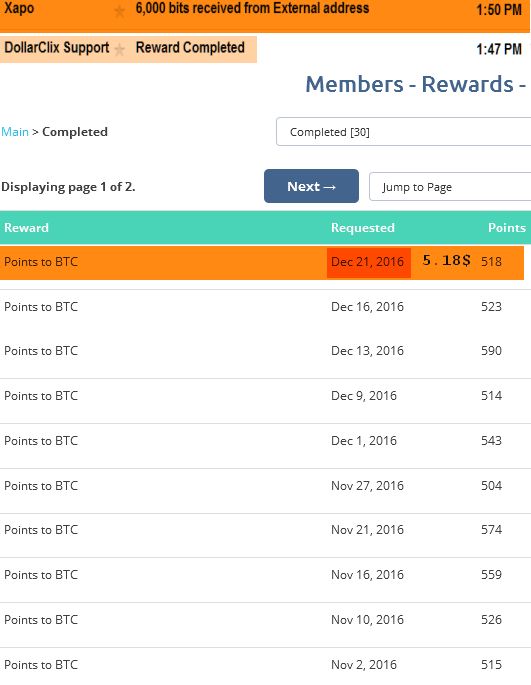Sort by the Reward column header
Viewport: 531px width, 685px height.
pyautogui.click(x=26, y=228)
